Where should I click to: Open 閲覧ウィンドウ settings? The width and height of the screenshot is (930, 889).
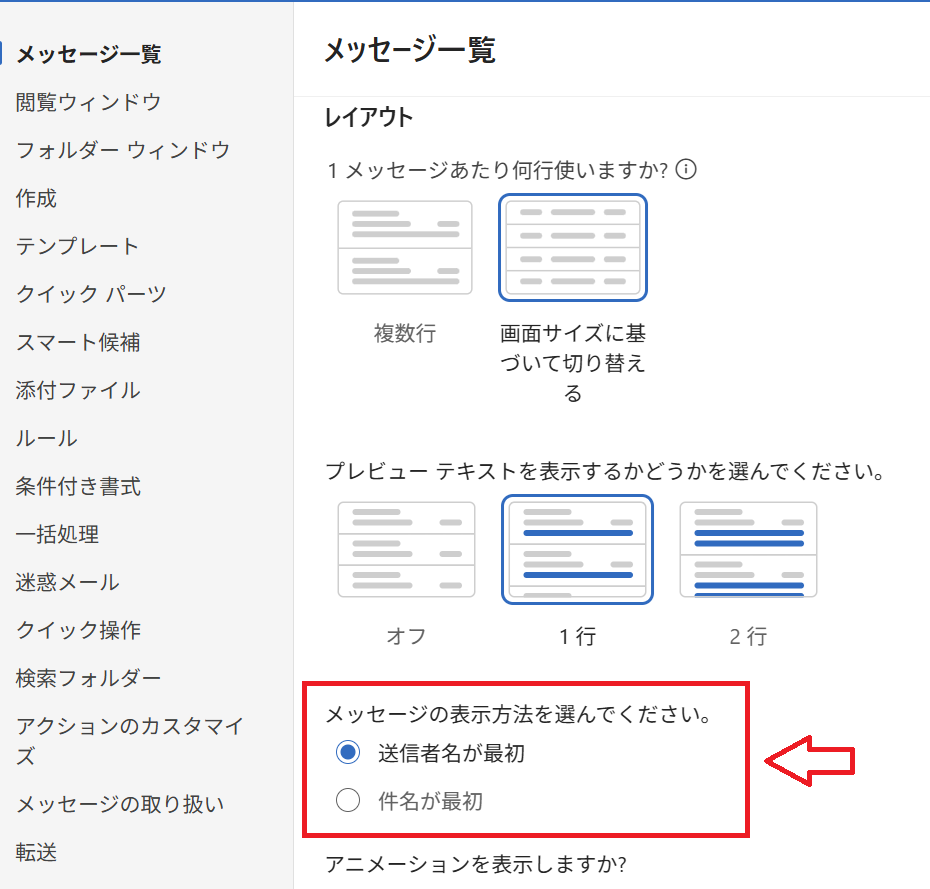pos(88,102)
